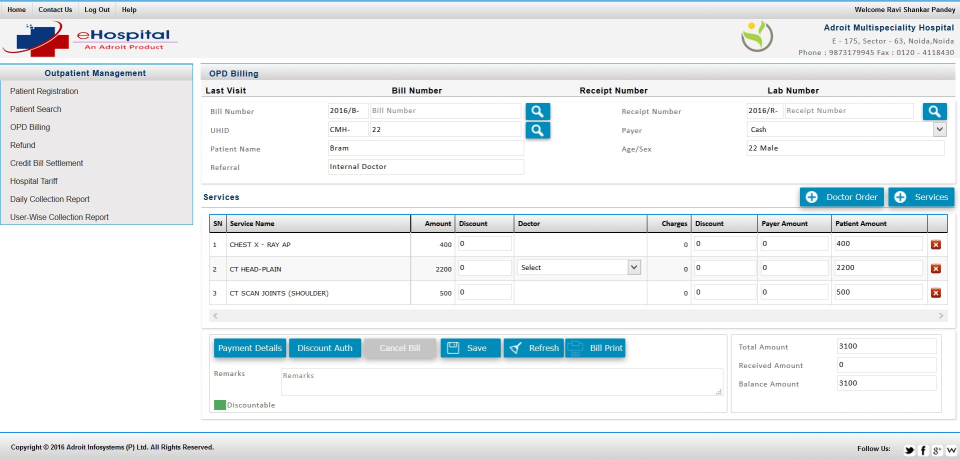Open Credit Bill Settlement
The image size is (960, 459).
(47, 163)
